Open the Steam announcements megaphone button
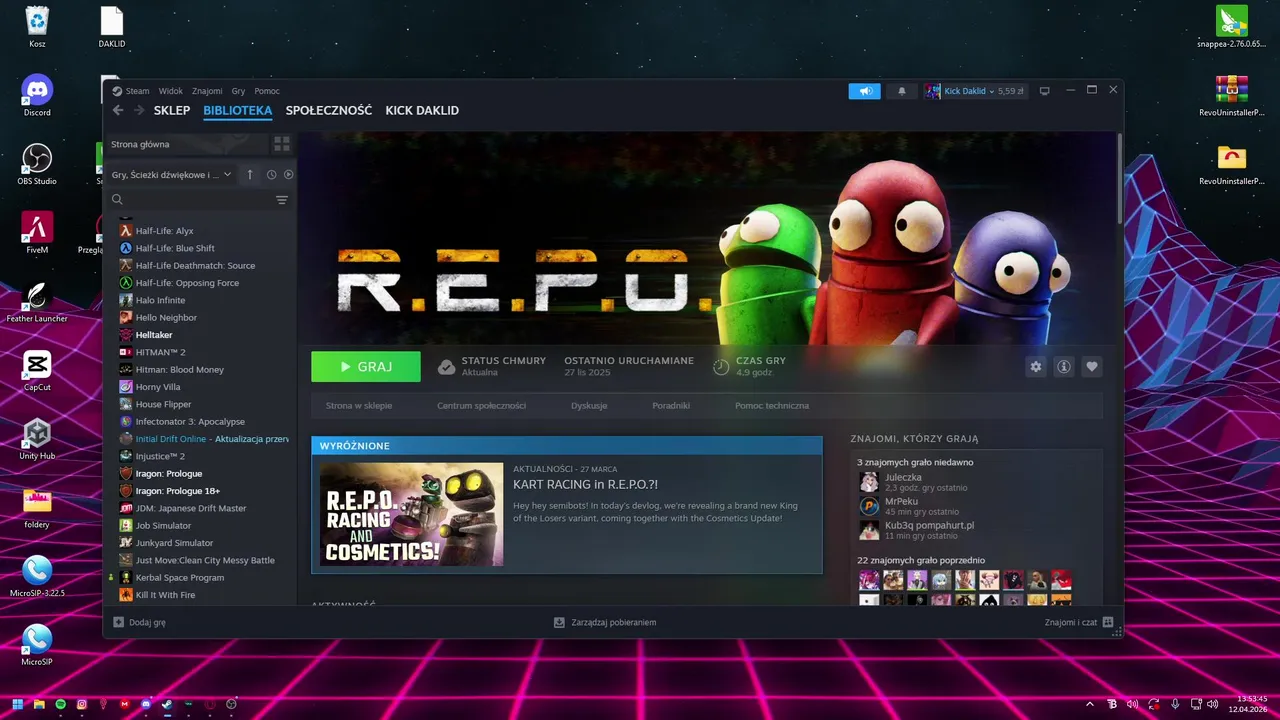The height and width of the screenshot is (720, 1280). pos(865,91)
